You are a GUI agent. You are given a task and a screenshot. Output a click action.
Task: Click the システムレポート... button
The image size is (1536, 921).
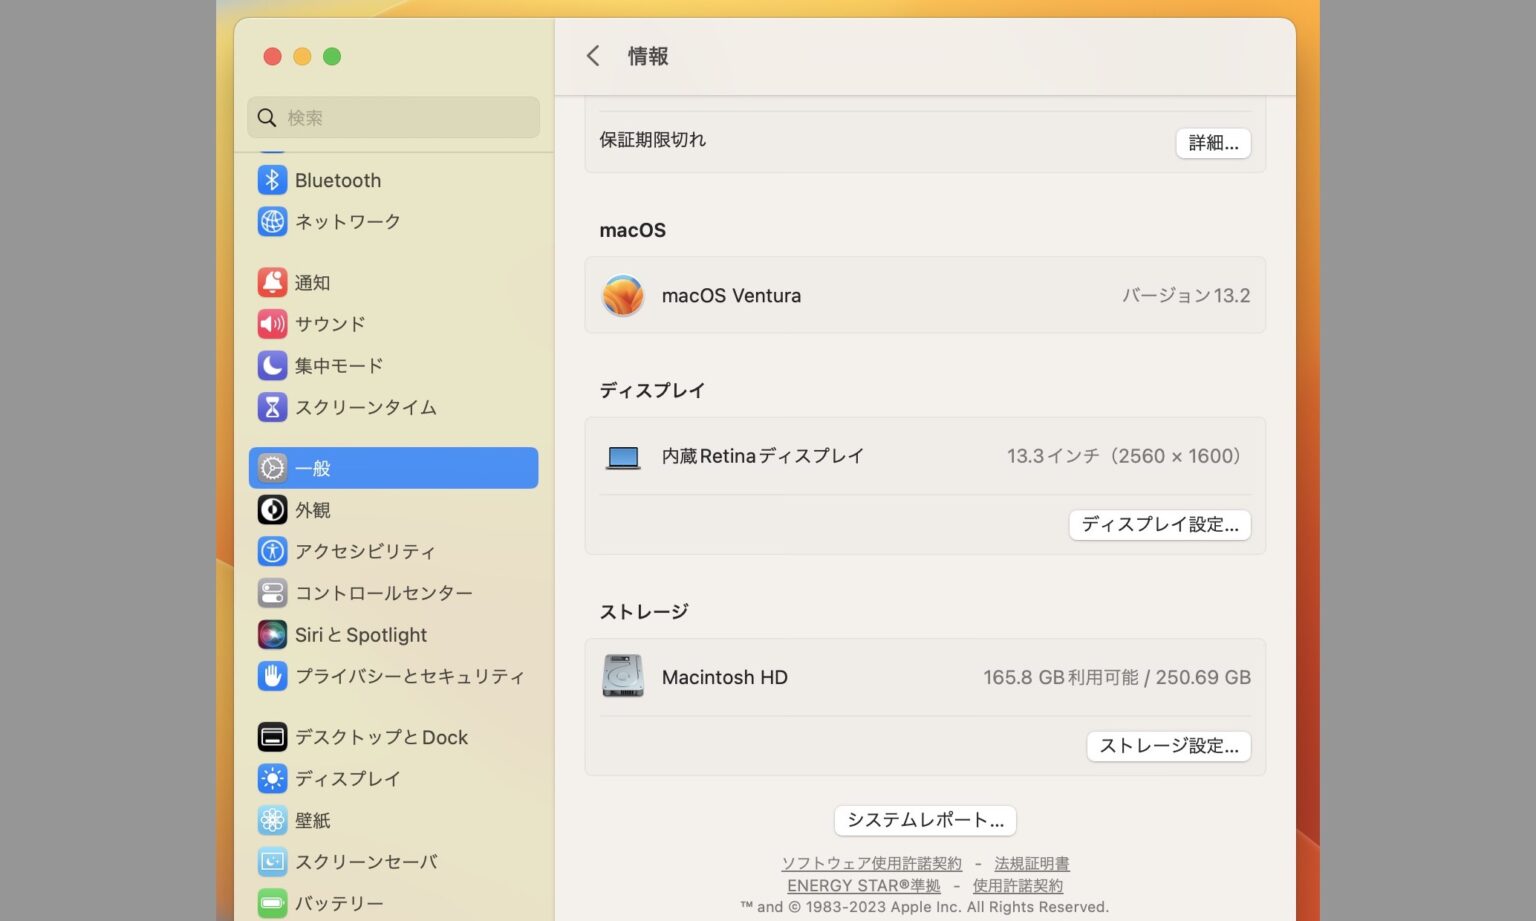[925, 820]
